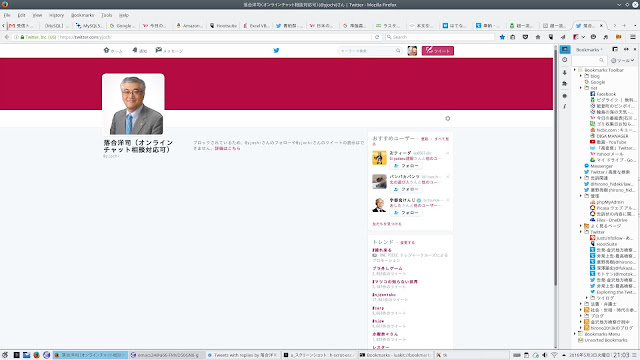Click the Twitter keyword search field
Image resolution: width=640 pixels, height=360 pixels.
pyautogui.click(x=369, y=51)
